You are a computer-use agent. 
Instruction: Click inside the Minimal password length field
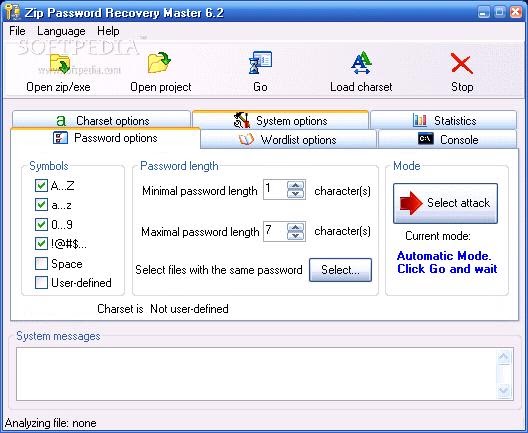coord(275,190)
